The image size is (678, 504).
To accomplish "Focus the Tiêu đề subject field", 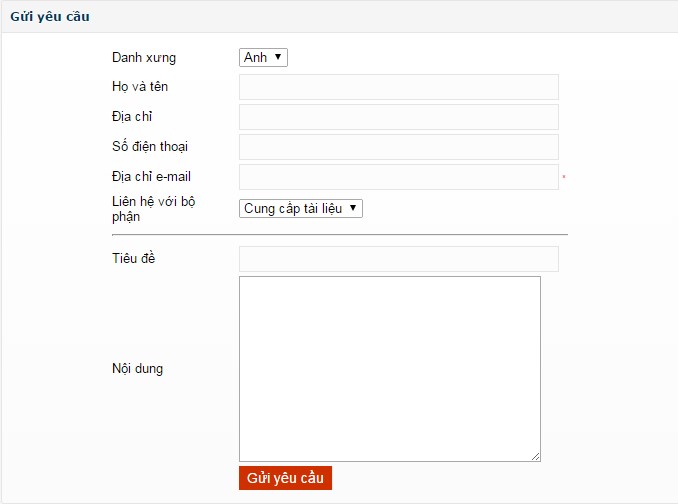I will [398, 259].
